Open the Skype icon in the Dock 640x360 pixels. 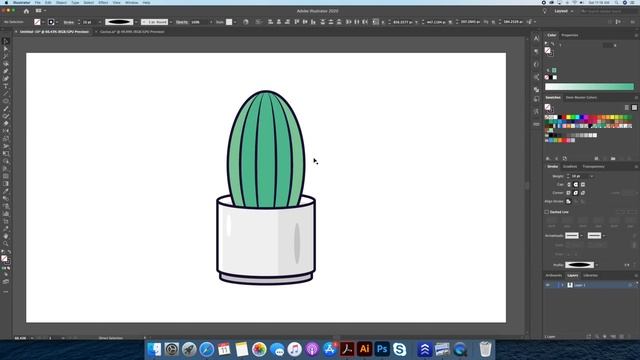tap(400, 349)
